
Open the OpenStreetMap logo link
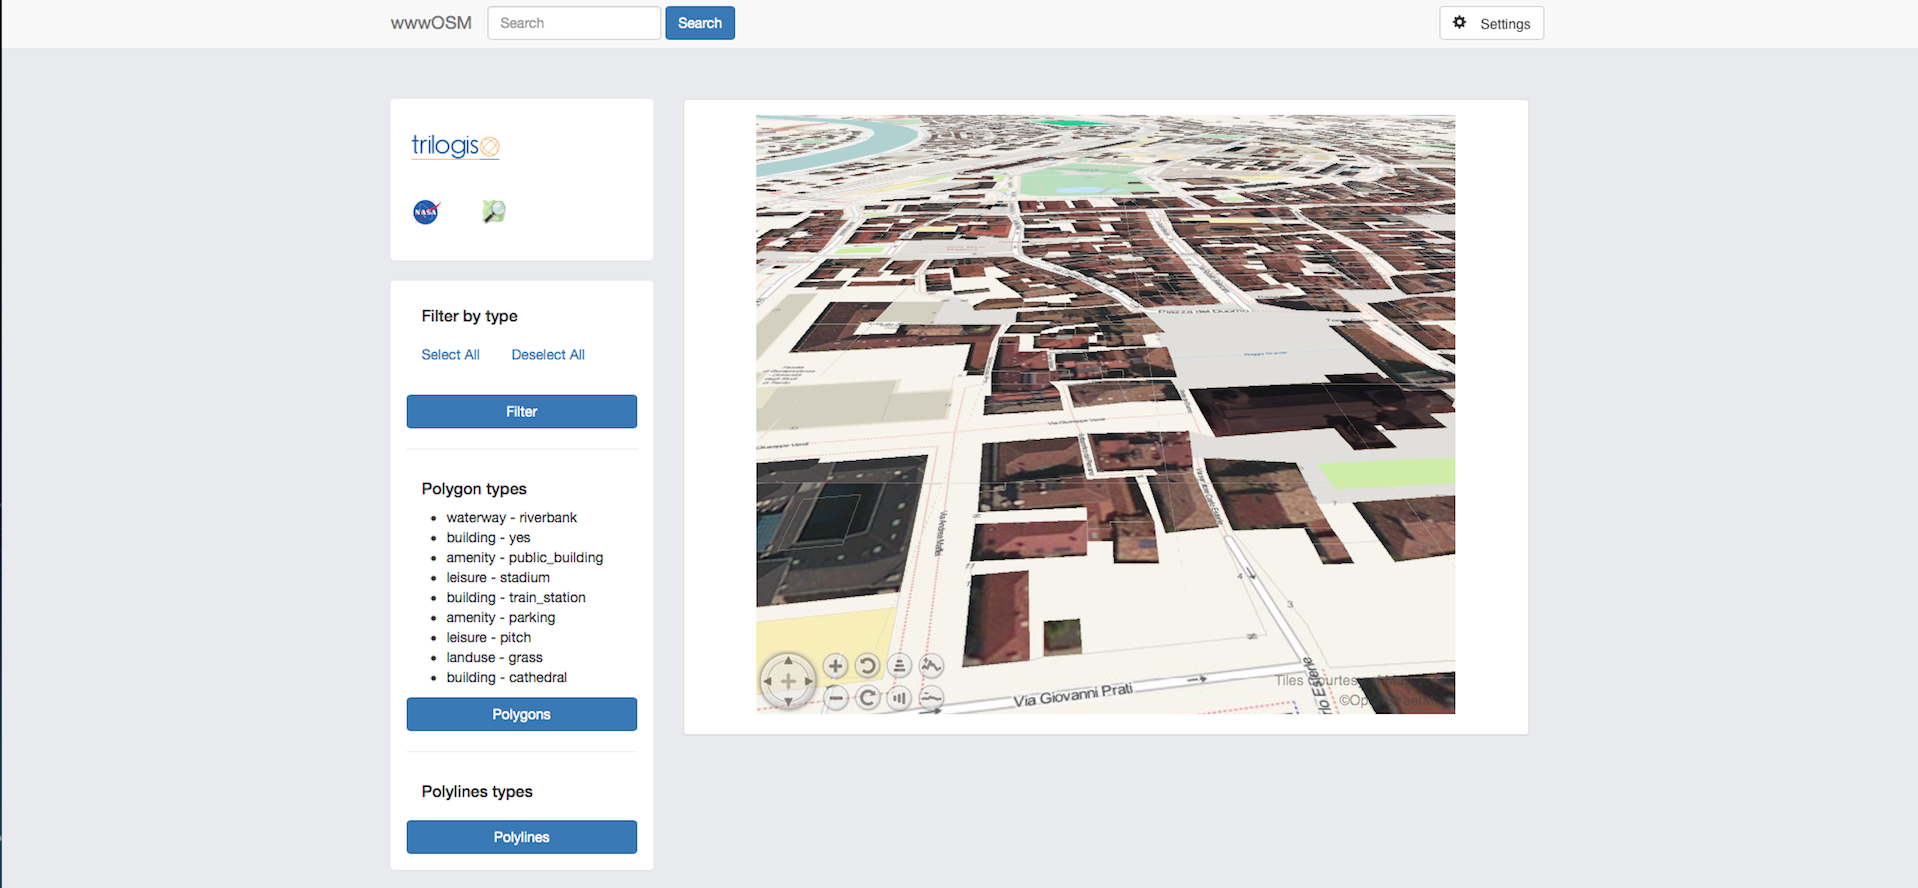click(x=494, y=211)
